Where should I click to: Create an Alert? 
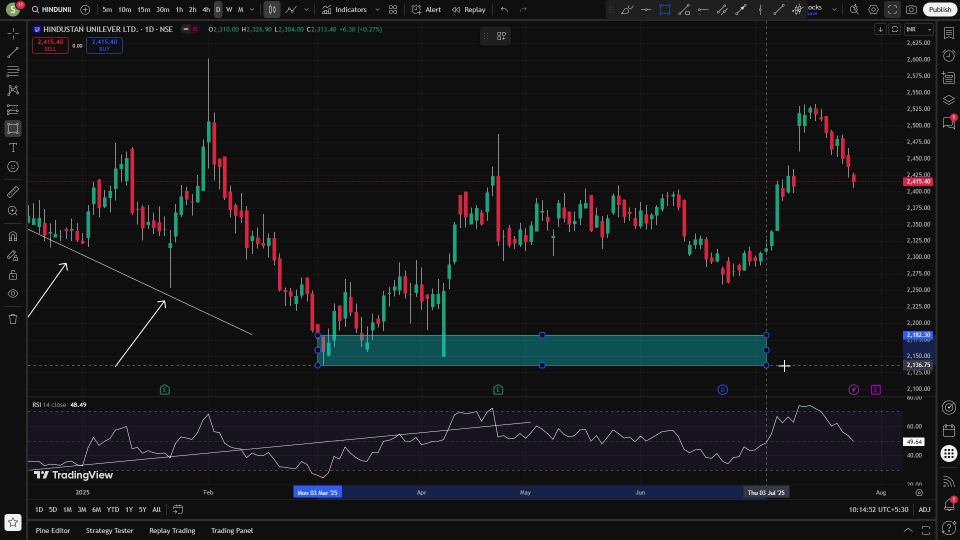426,10
